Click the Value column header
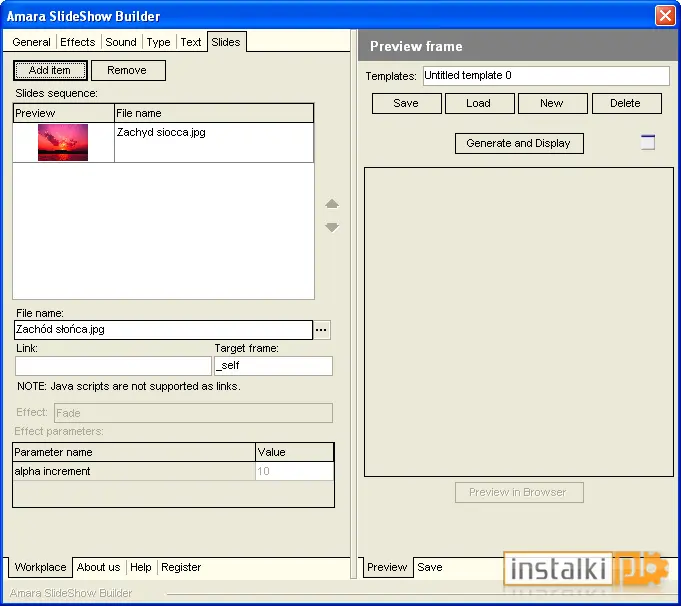This screenshot has height=606, width=681. coord(294,452)
